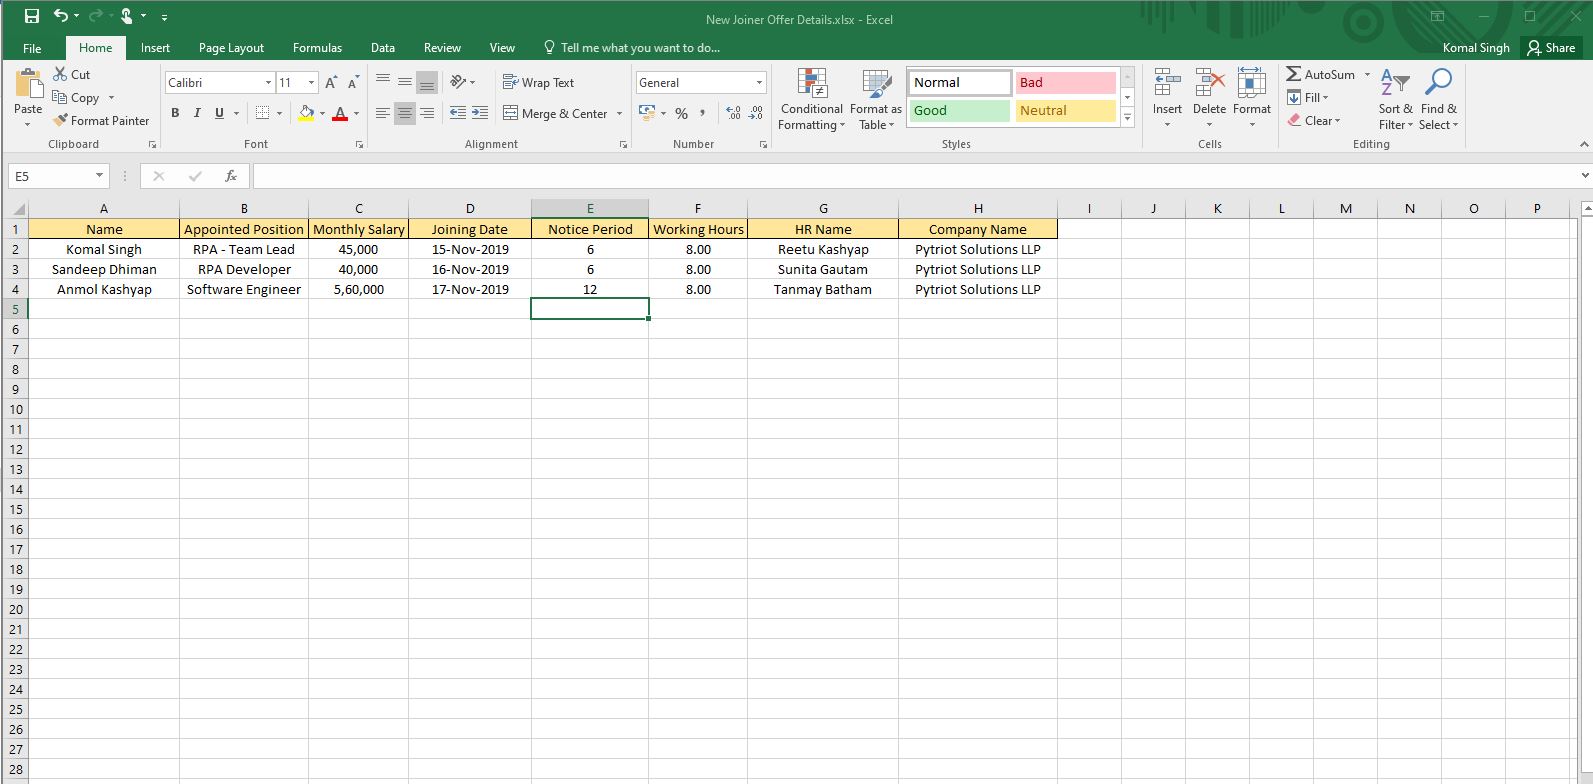This screenshot has width=1593, height=784.
Task: Click the Increase Font Size icon
Action: click(x=331, y=83)
